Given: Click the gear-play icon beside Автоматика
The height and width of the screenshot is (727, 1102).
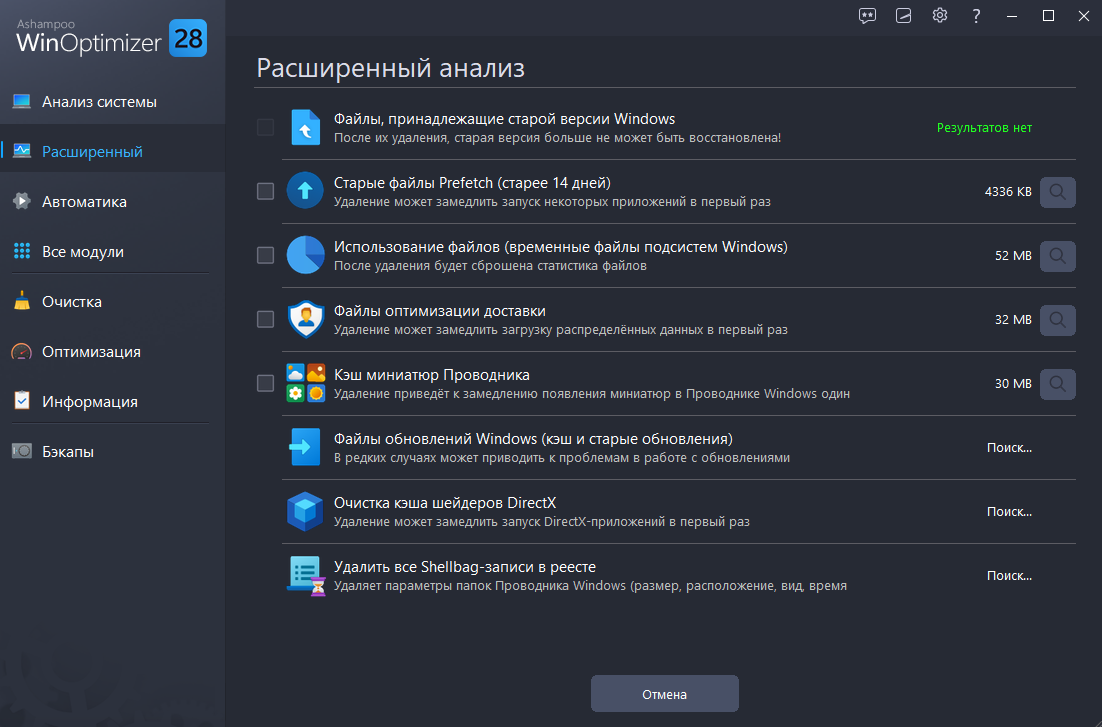Looking at the screenshot, I should click(22, 201).
